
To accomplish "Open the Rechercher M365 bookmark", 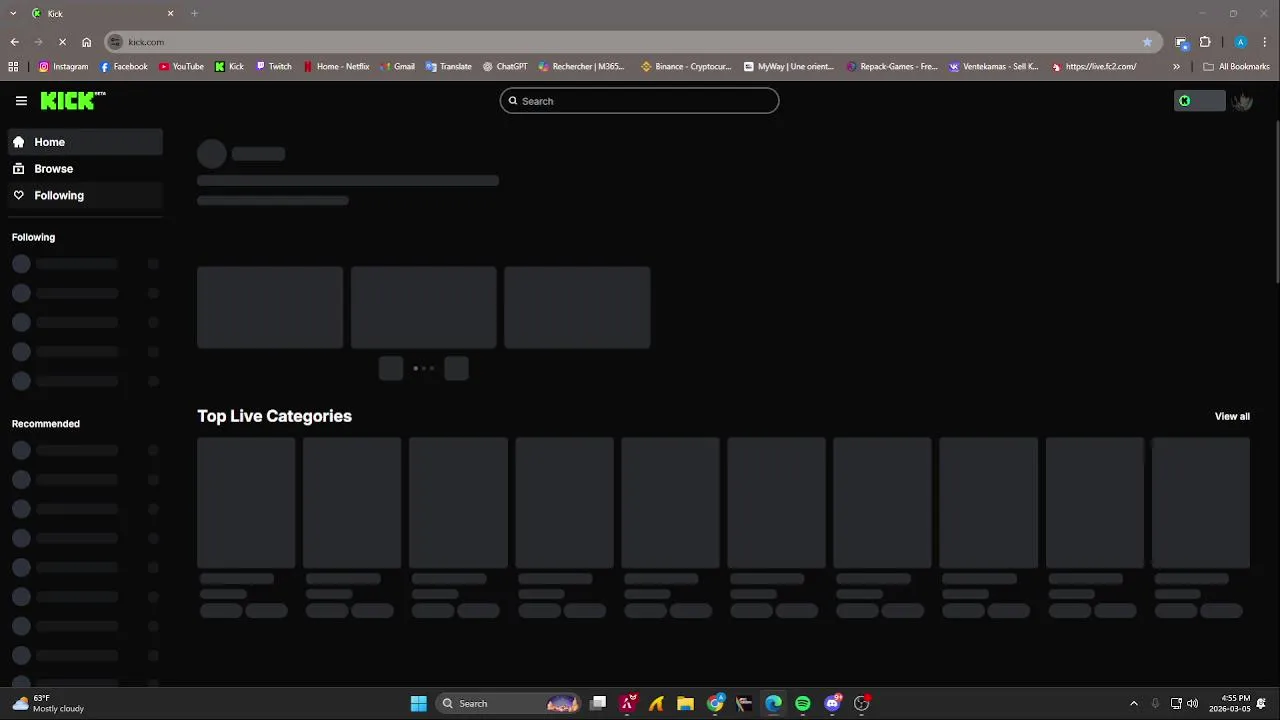I will (582, 67).
